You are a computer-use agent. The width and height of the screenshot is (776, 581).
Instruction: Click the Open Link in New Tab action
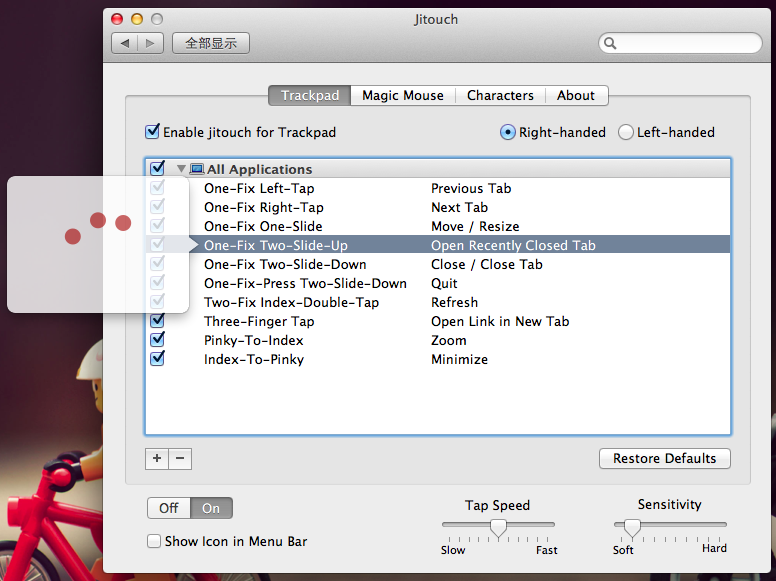coord(500,321)
